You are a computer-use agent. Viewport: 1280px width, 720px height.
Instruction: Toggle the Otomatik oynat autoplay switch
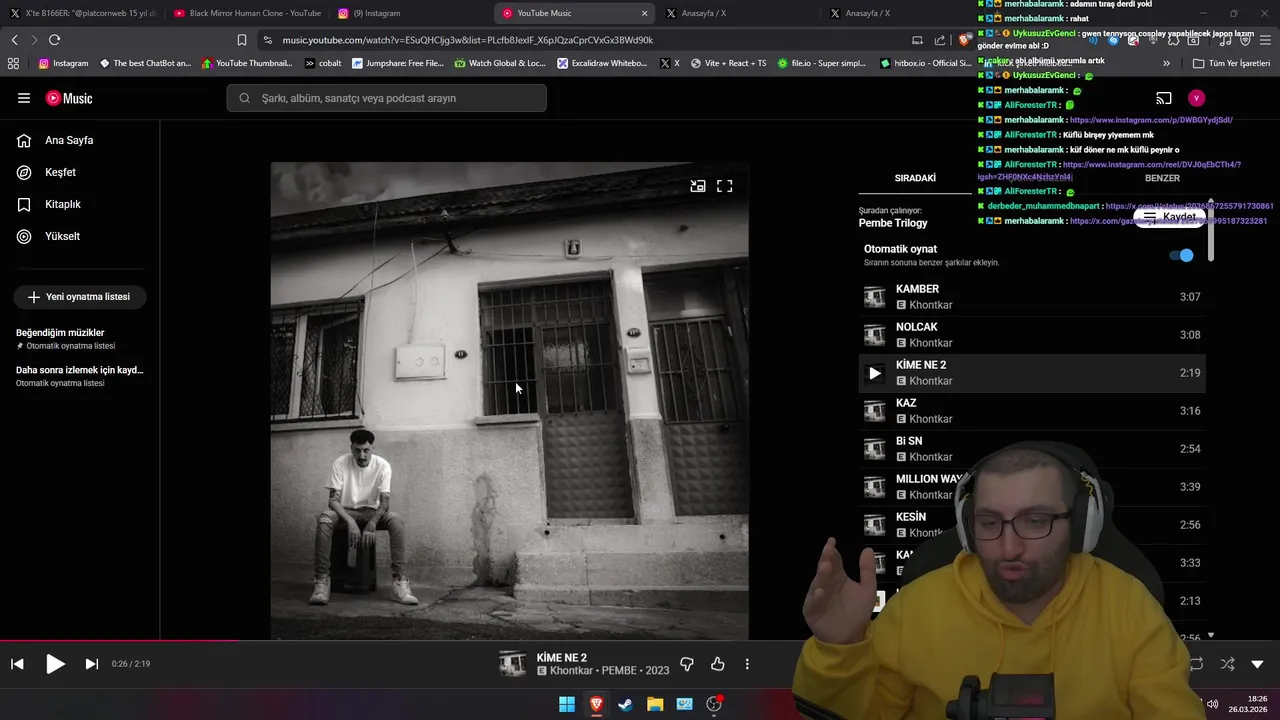point(1182,255)
